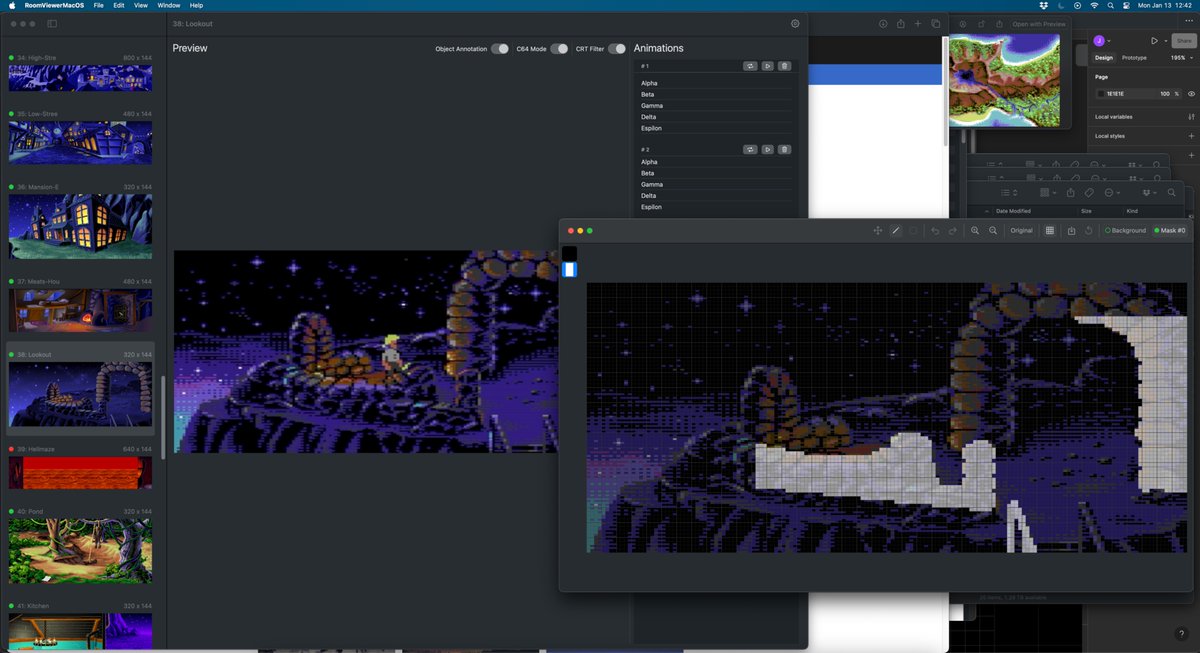Screen dimensions: 1200x653
Task: Add a local style with plus icon
Action: point(1191,135)
